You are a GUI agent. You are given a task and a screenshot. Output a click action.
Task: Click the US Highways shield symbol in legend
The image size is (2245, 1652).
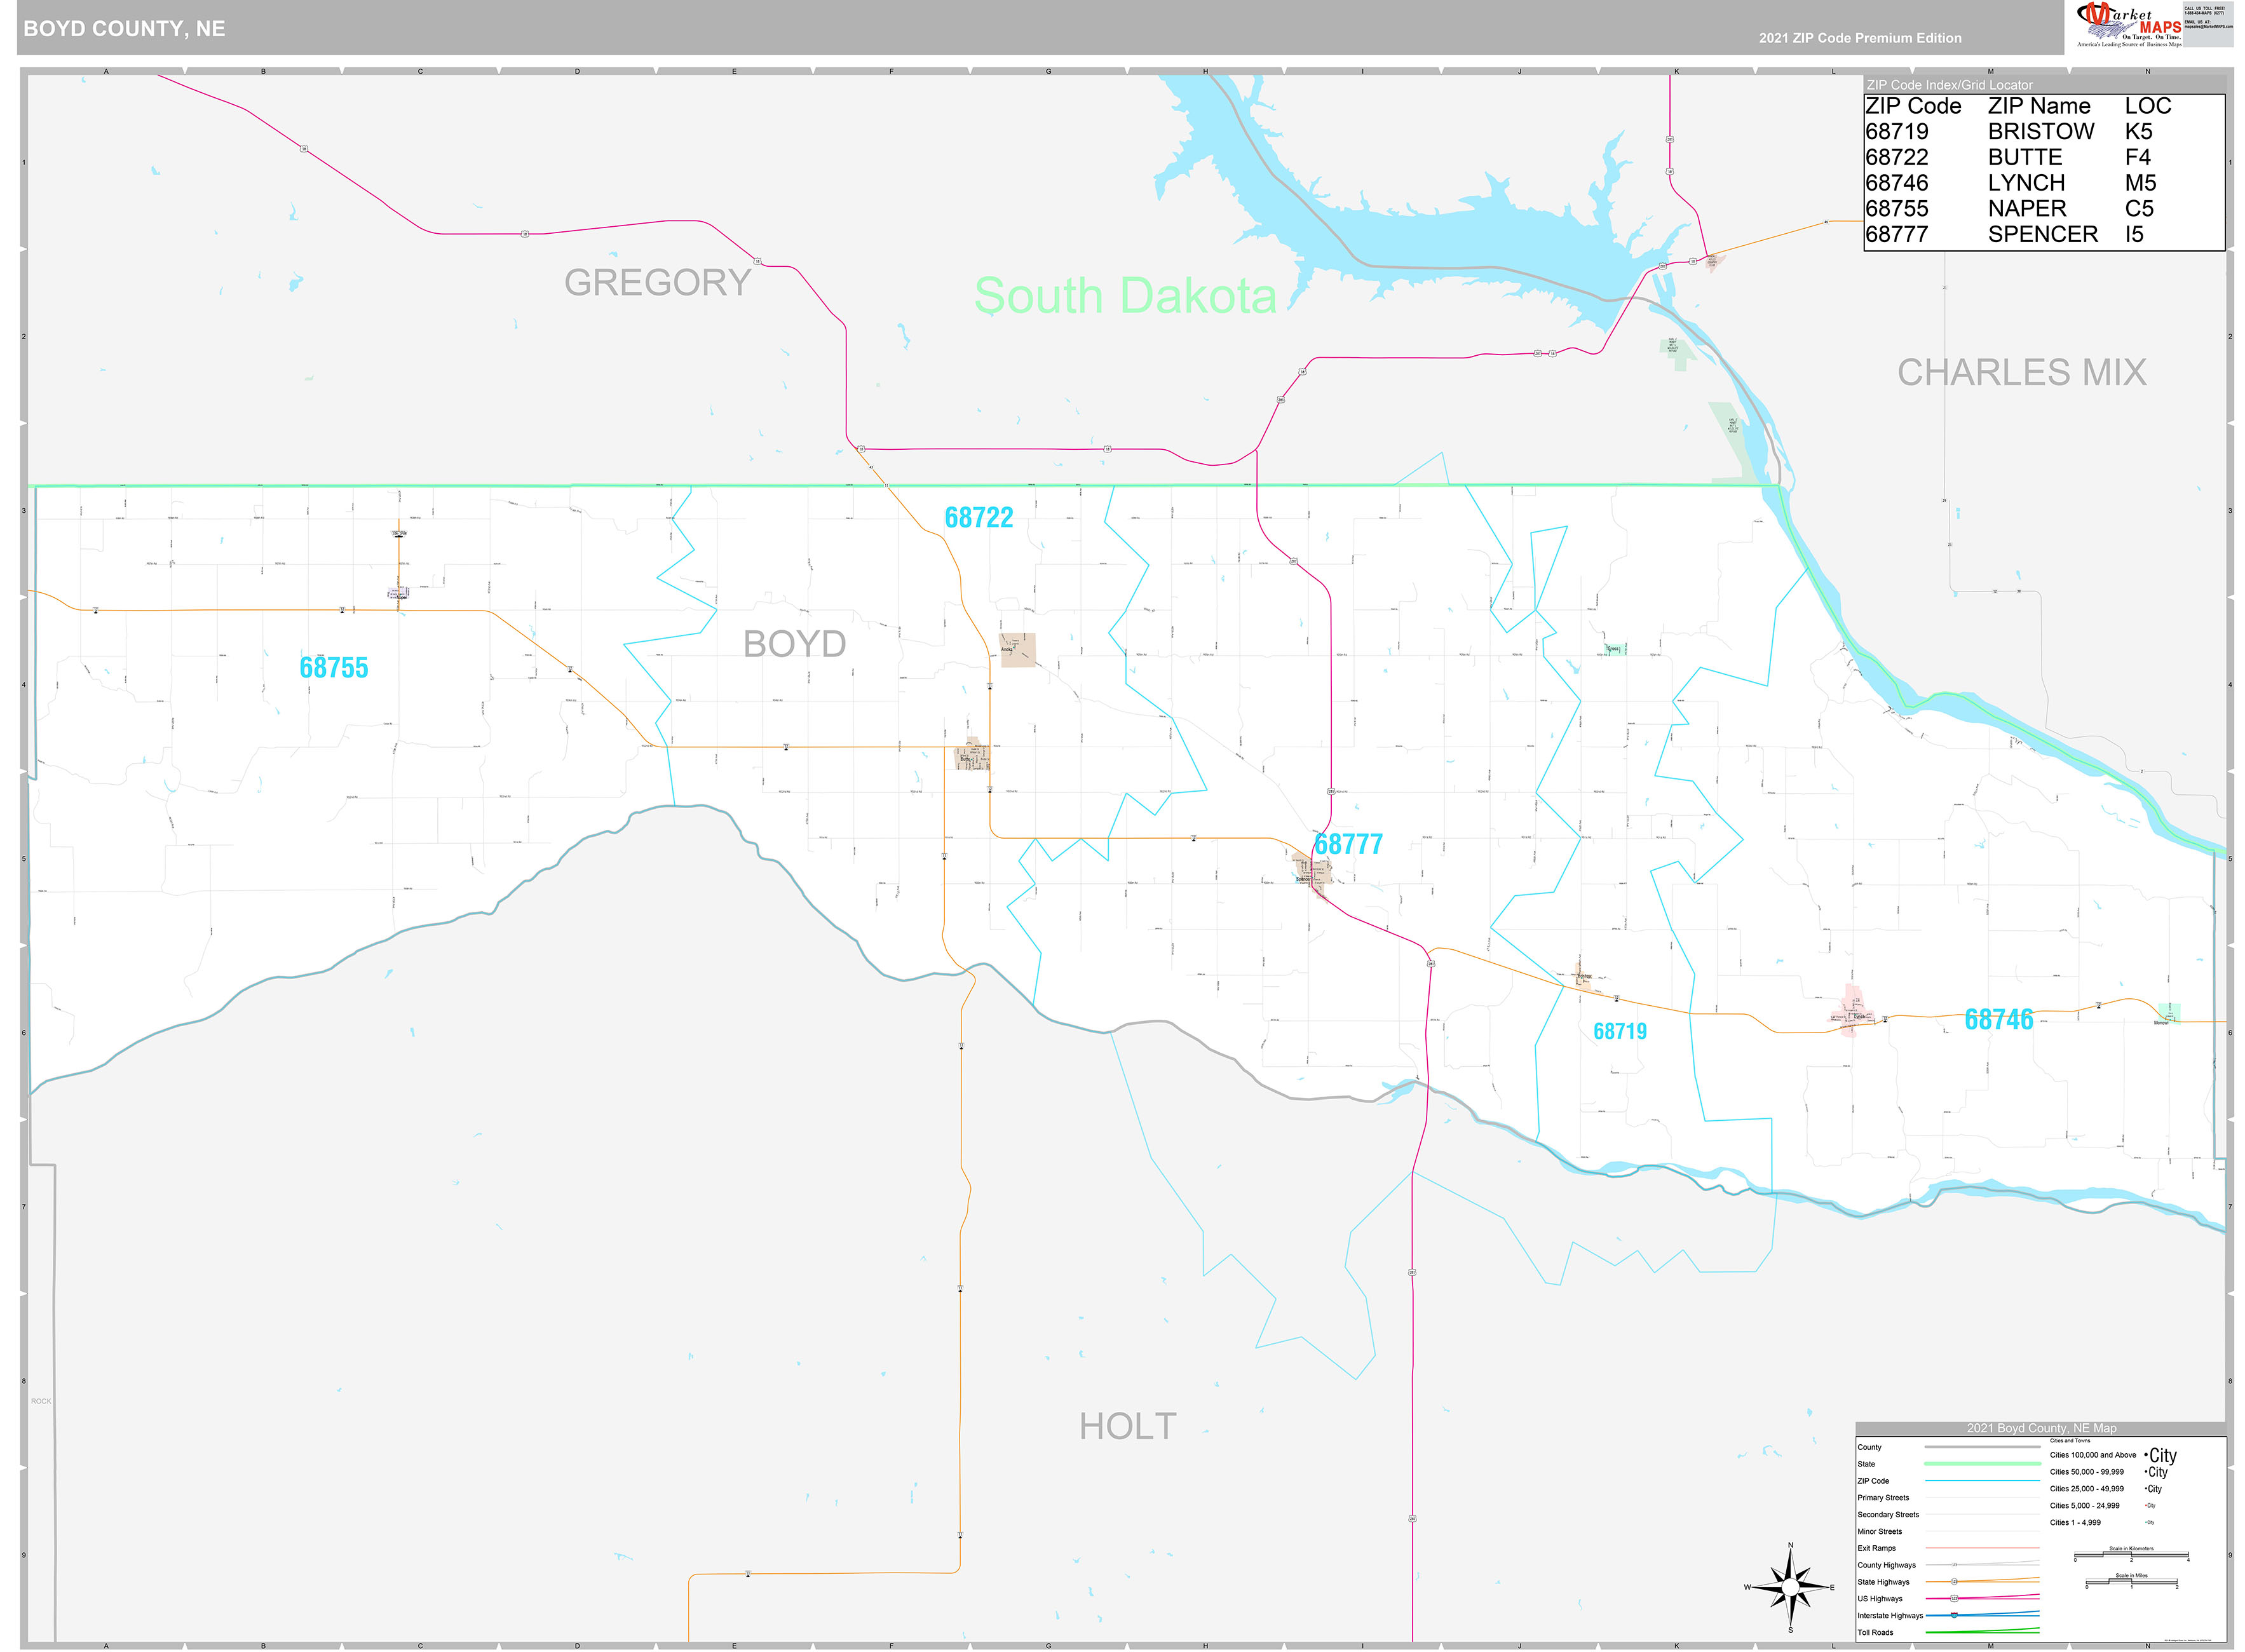pos(1954,1599)
